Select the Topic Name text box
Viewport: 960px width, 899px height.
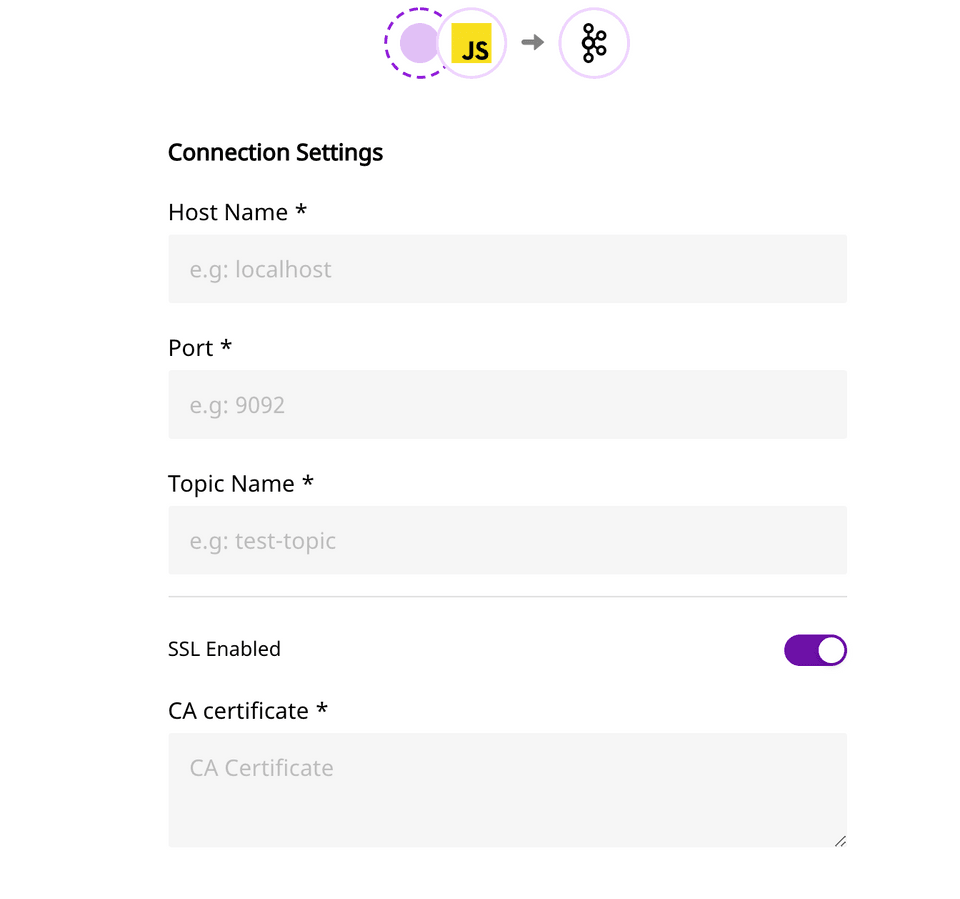[x=507, y=540]
